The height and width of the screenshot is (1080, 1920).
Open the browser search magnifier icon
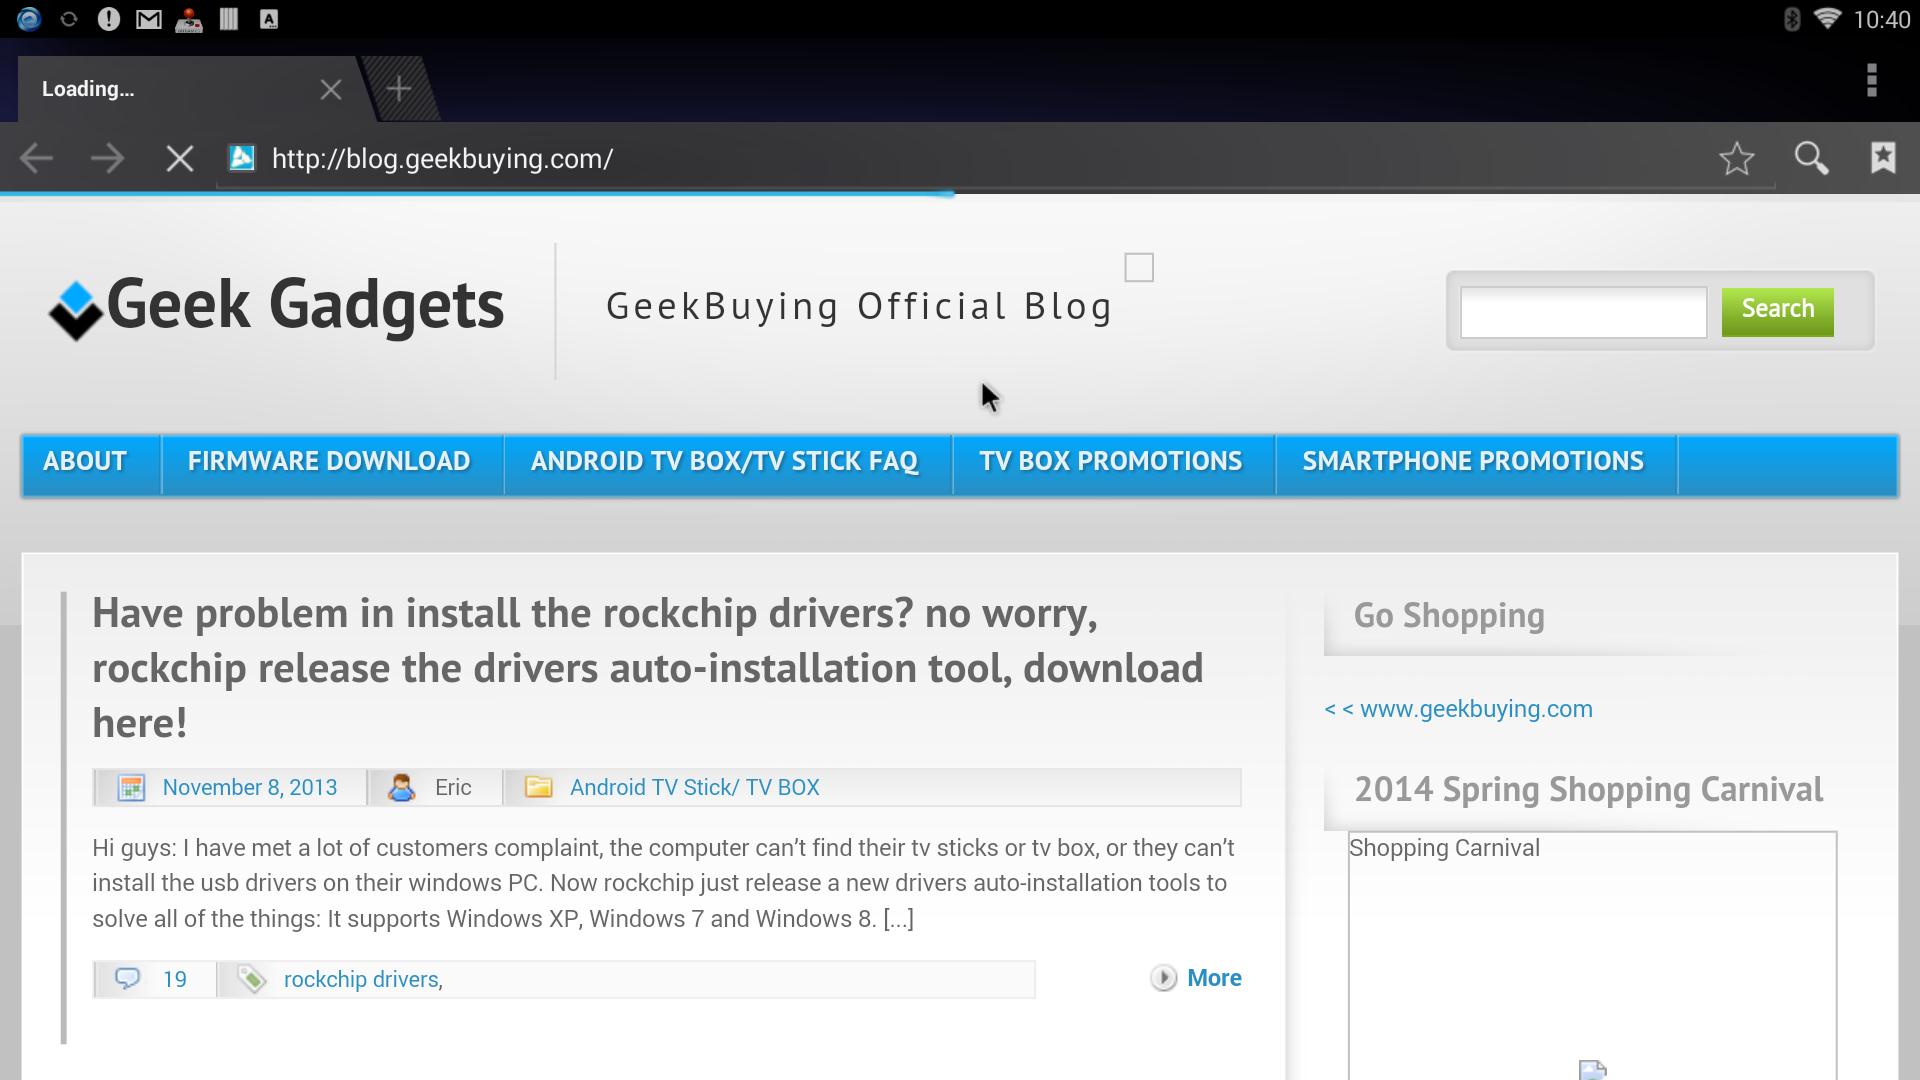click(x=1811, y=158)
